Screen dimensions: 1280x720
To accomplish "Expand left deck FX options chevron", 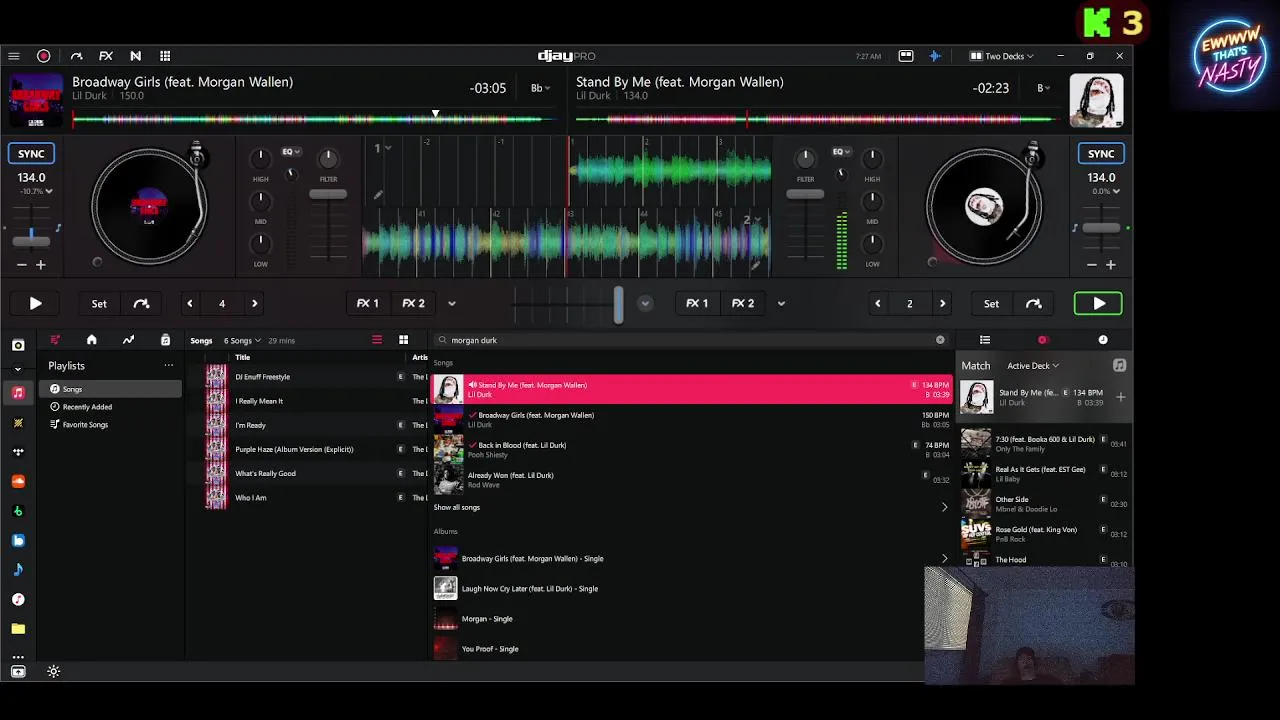I will click(x=452, y=303).
